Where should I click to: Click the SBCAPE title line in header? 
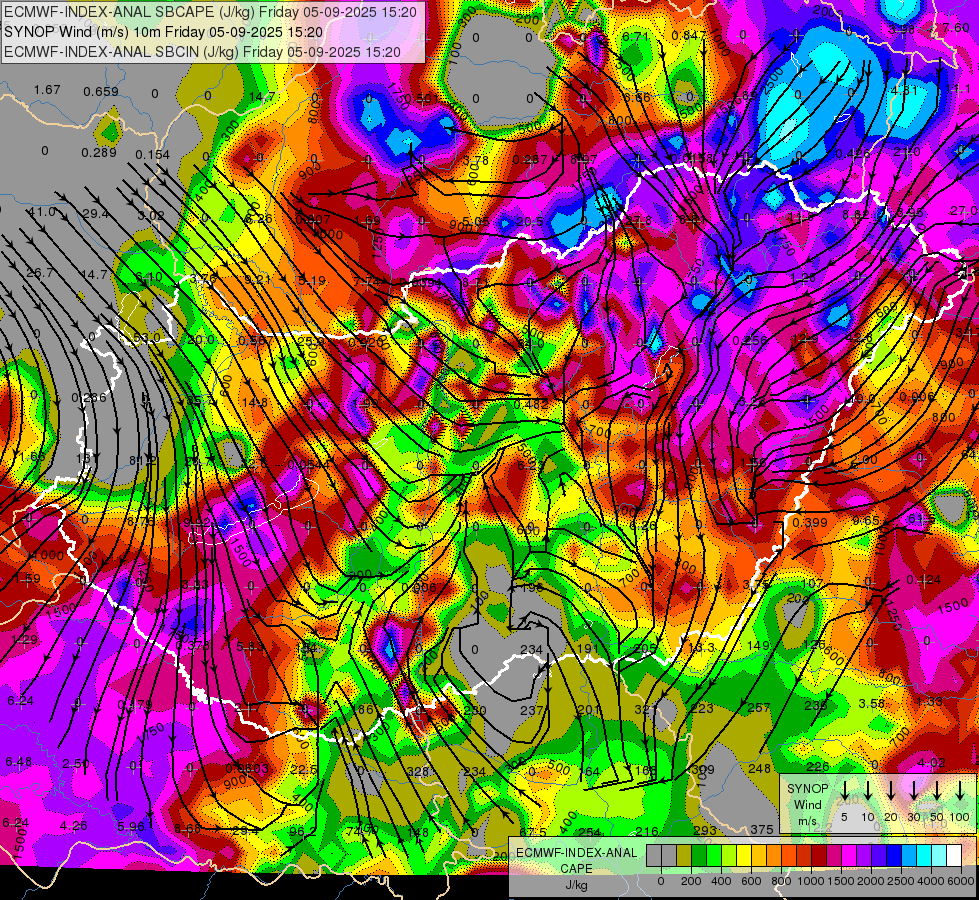[210, 11]
